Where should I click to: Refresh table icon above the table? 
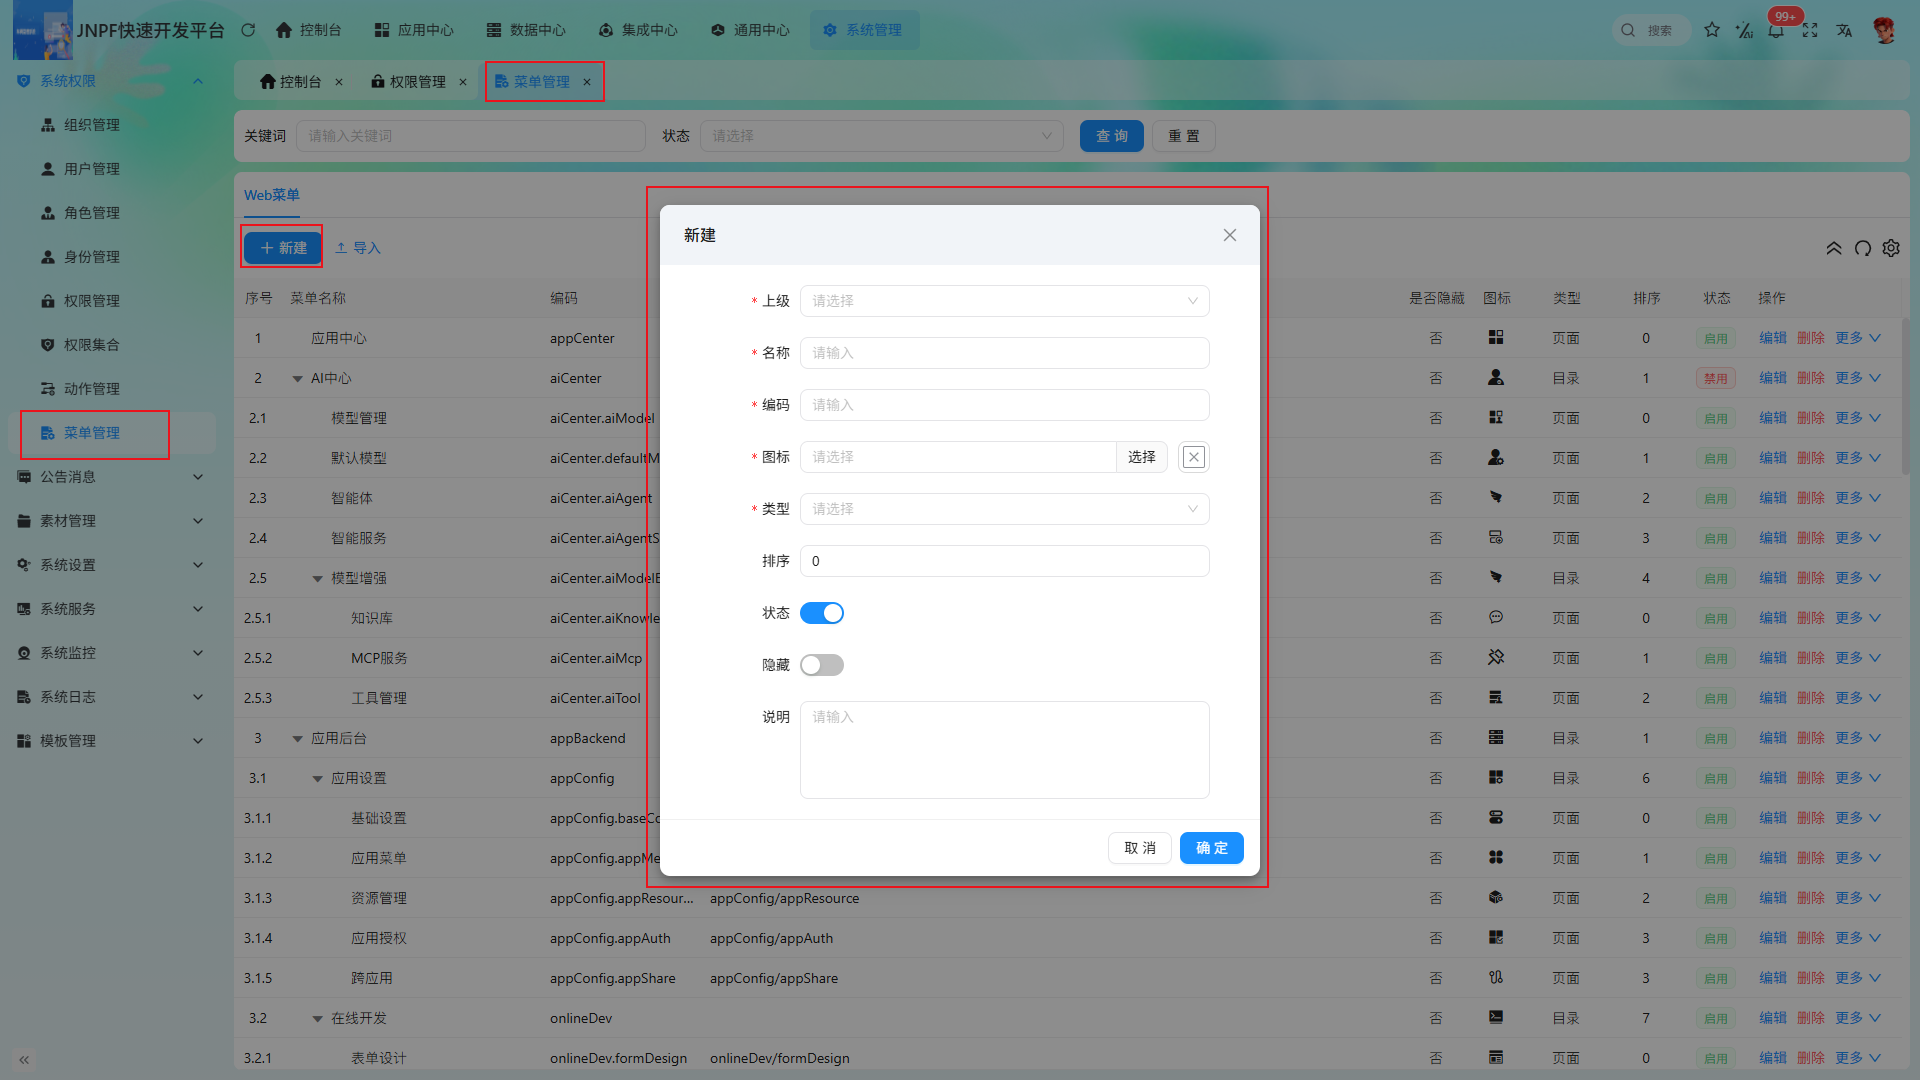pyautogui.click(x=1863, y=248)
